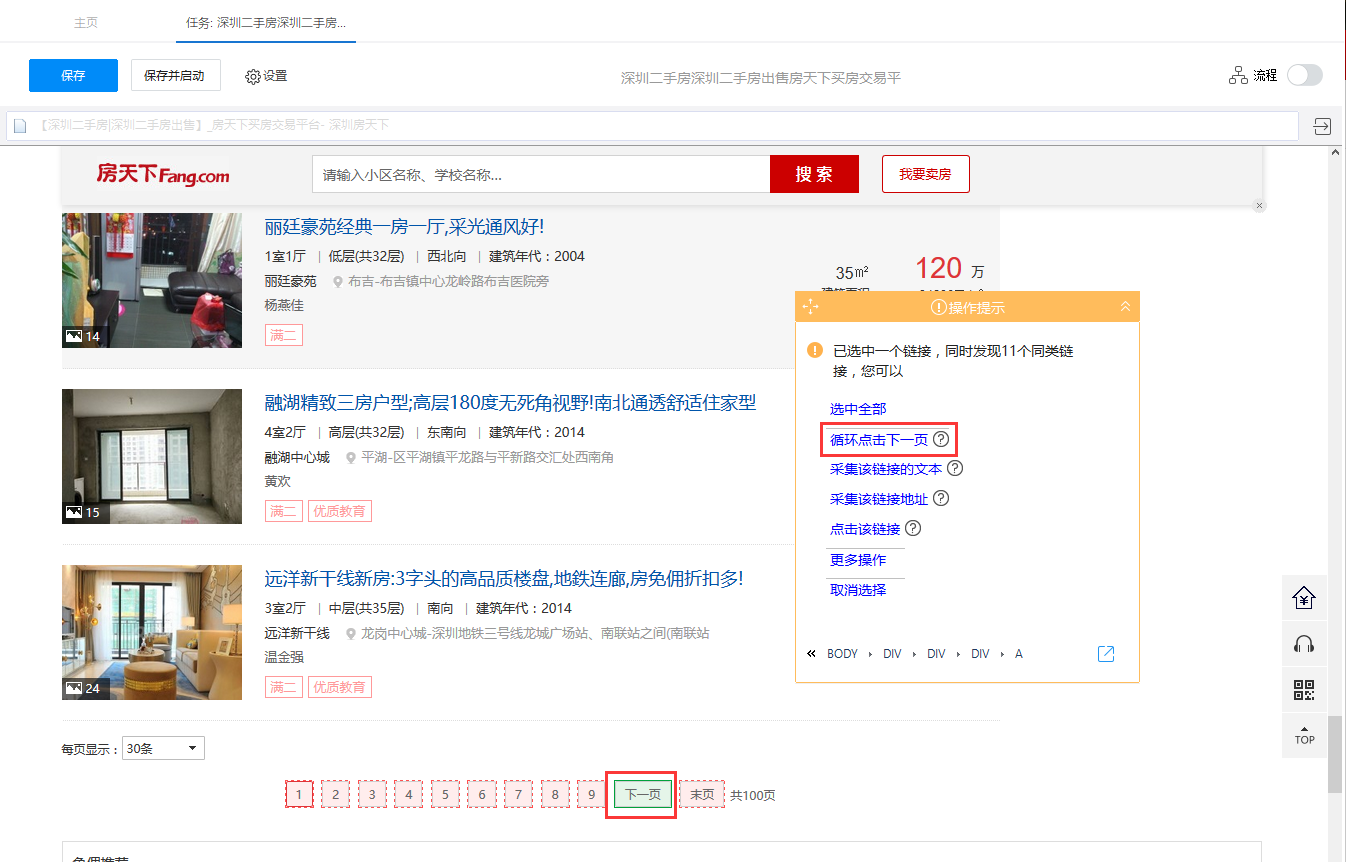
Task: Click the Fang.com logo
Action: [x=163, y=174]
